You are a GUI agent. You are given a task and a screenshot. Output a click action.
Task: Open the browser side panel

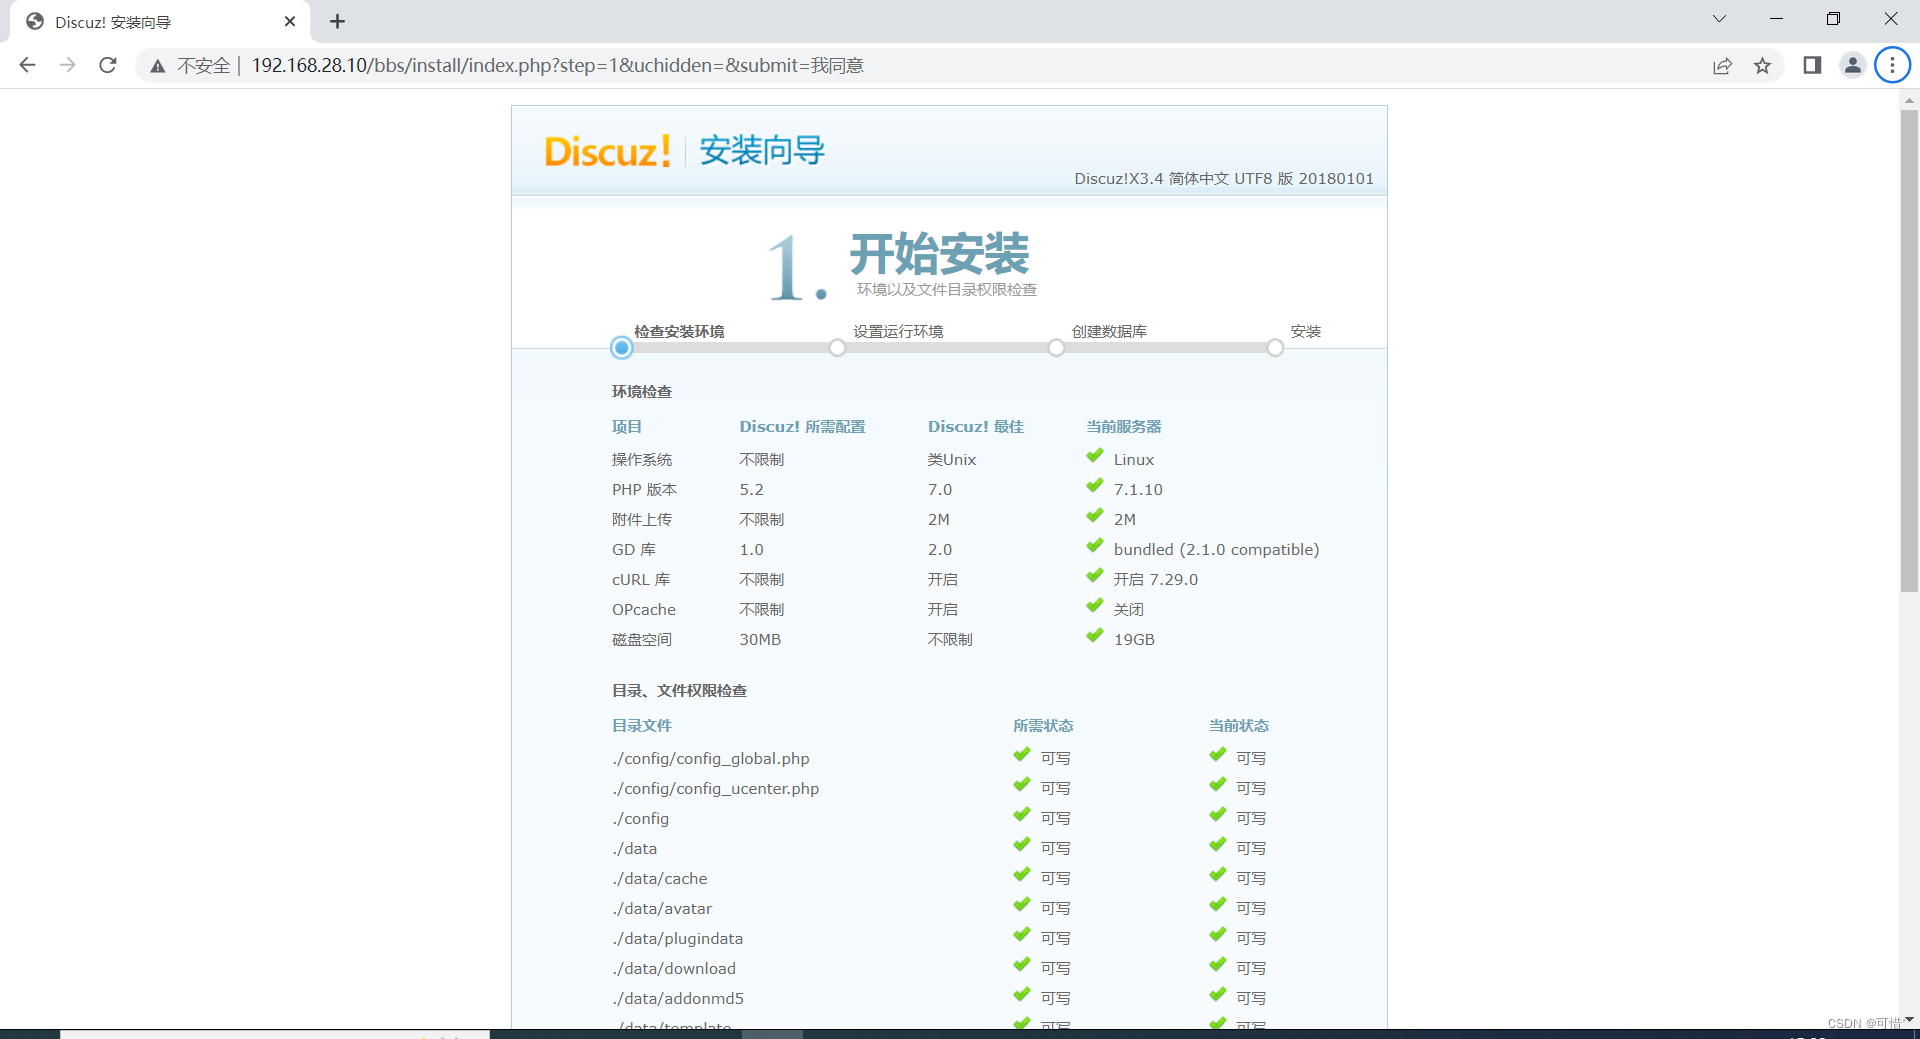tap(1812, 65)
